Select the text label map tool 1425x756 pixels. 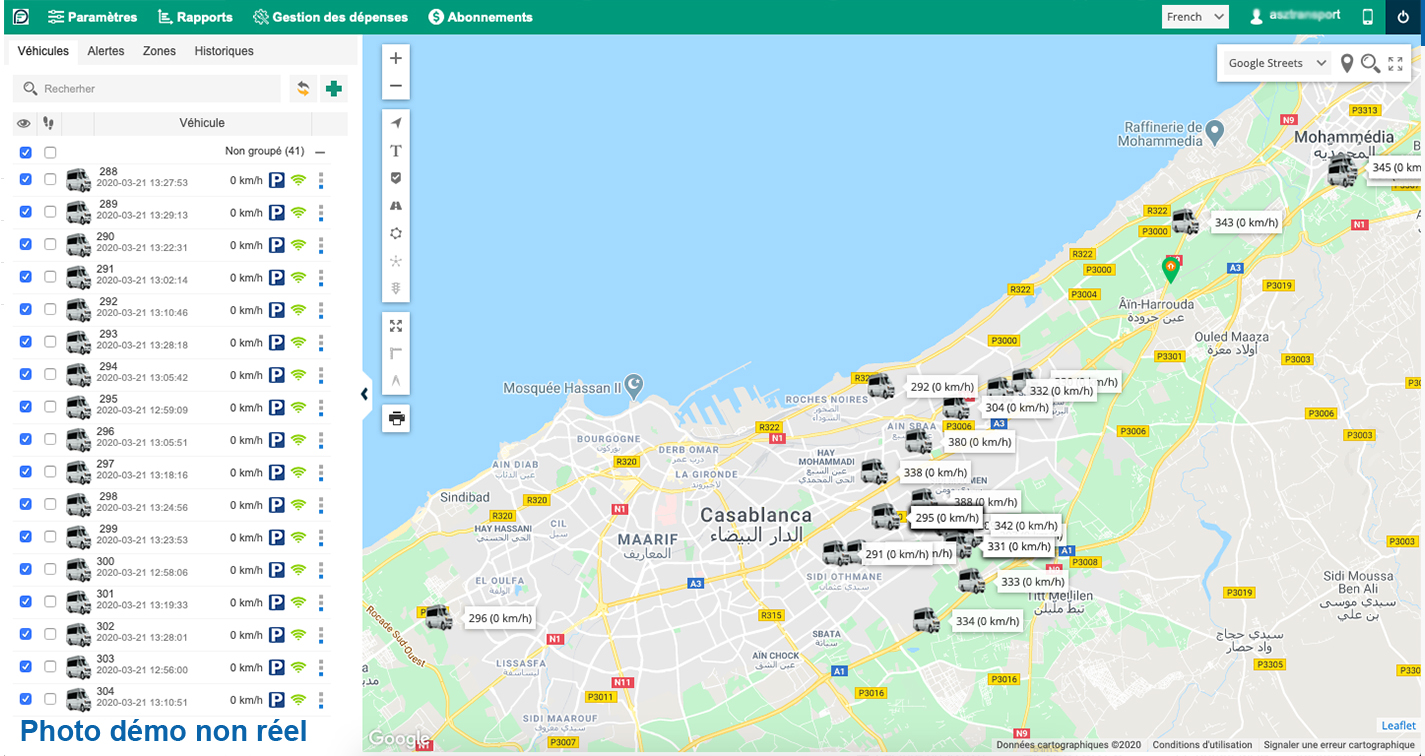(396, 151)
